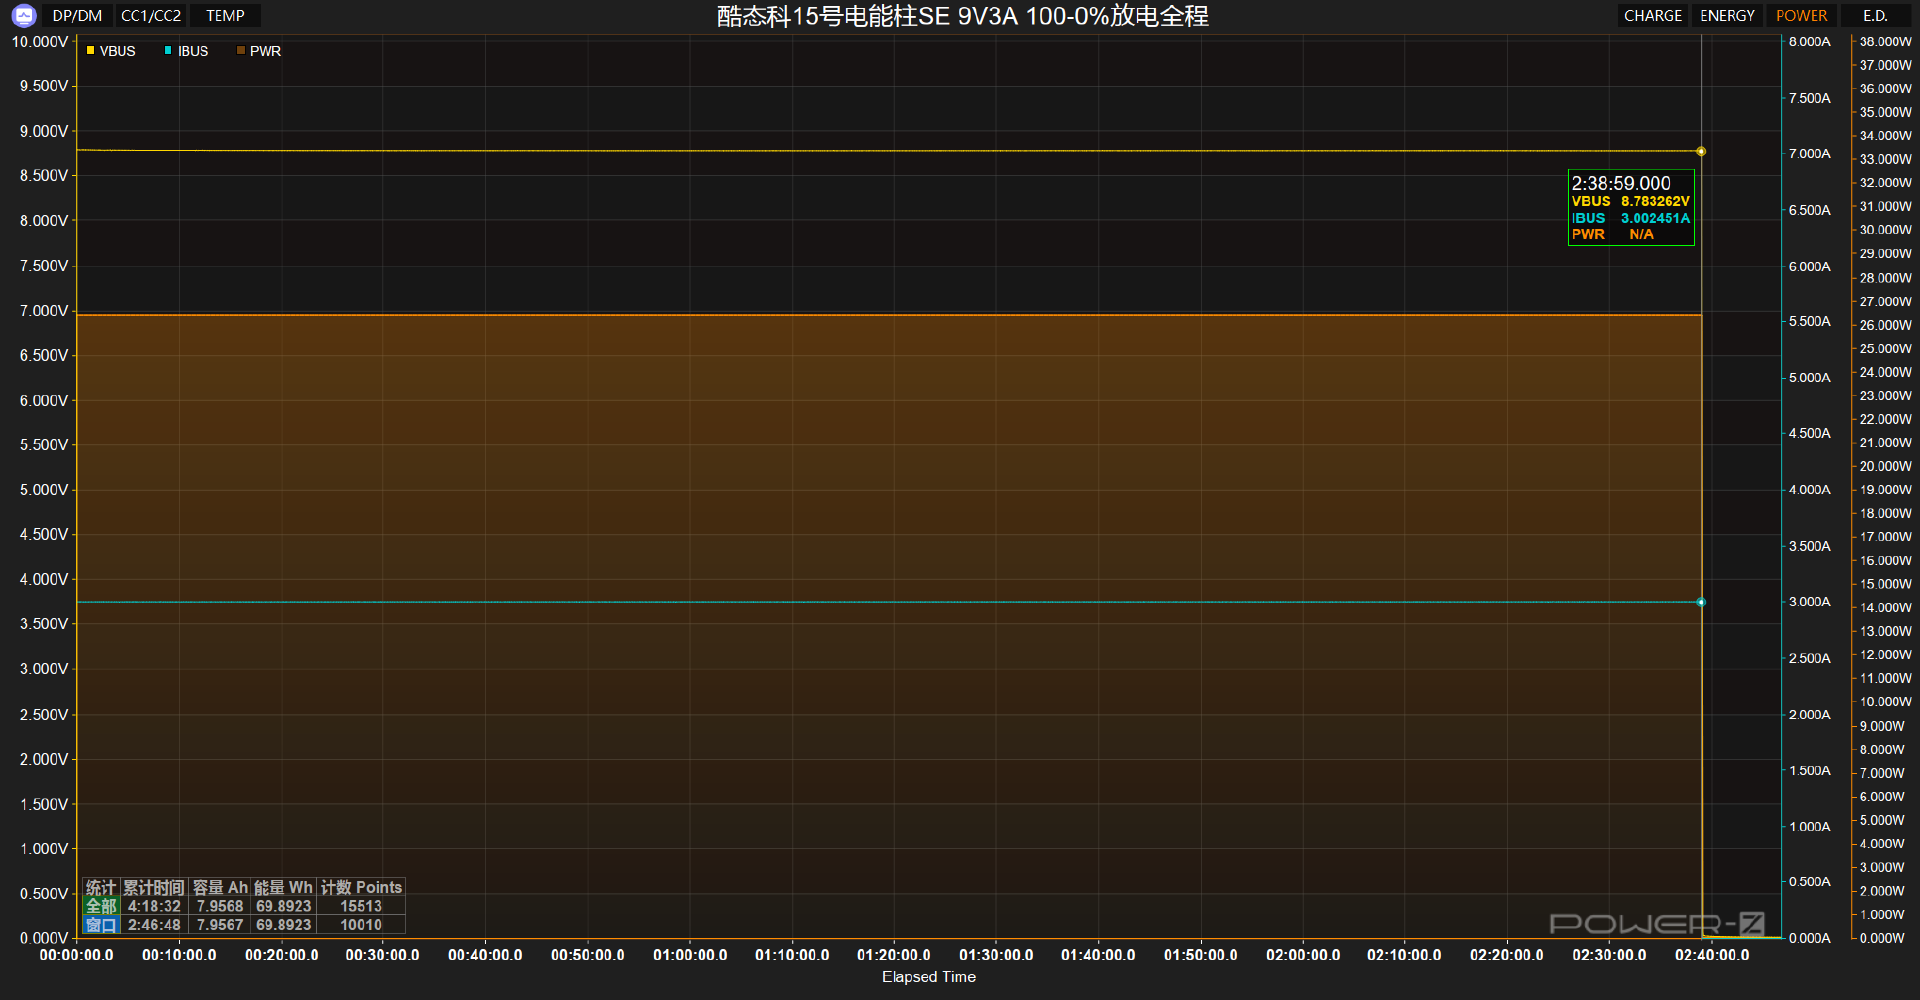Click the IBUS value 3.002451A in tooltip
This screenshot has width=1920, height=1000.
[x=1655, y=218]
